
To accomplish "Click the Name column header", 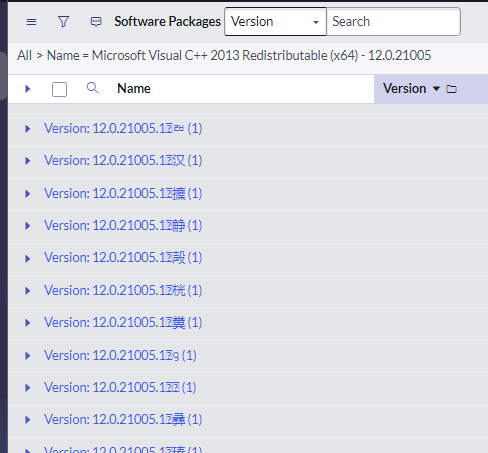I will [134, 89].
